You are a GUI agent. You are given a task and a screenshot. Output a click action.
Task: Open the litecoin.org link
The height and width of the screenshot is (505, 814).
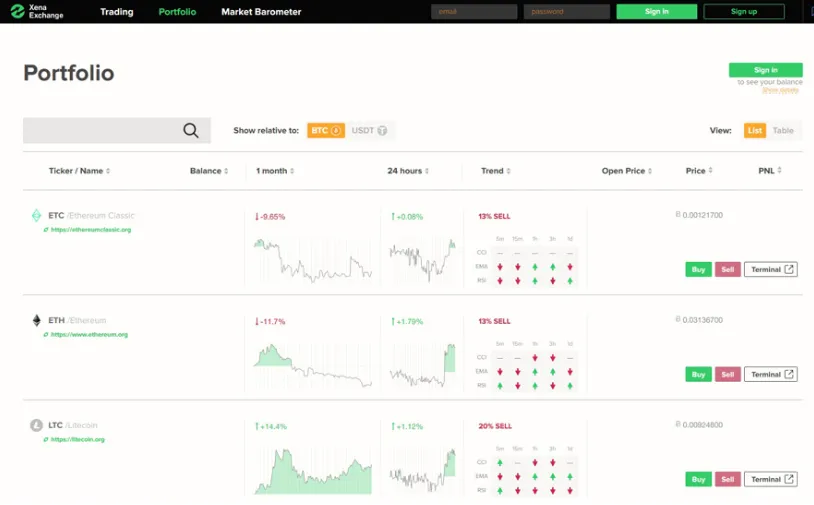[x=77, y=439]
